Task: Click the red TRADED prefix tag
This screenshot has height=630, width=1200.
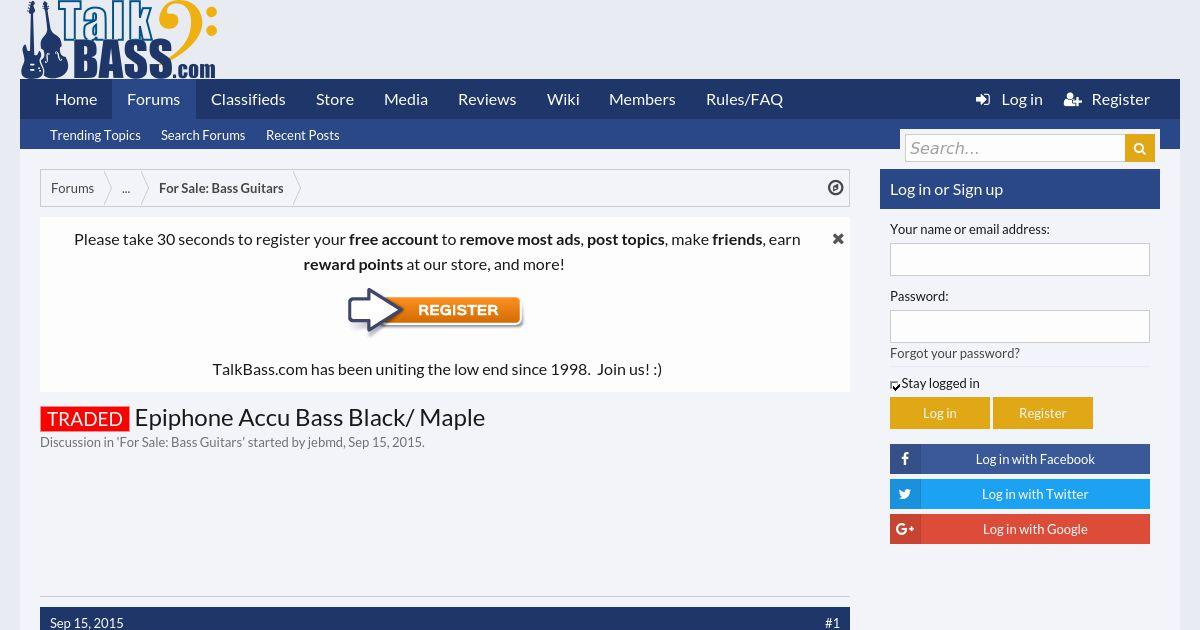Action: pyautogui.click(x=85, y=419)
